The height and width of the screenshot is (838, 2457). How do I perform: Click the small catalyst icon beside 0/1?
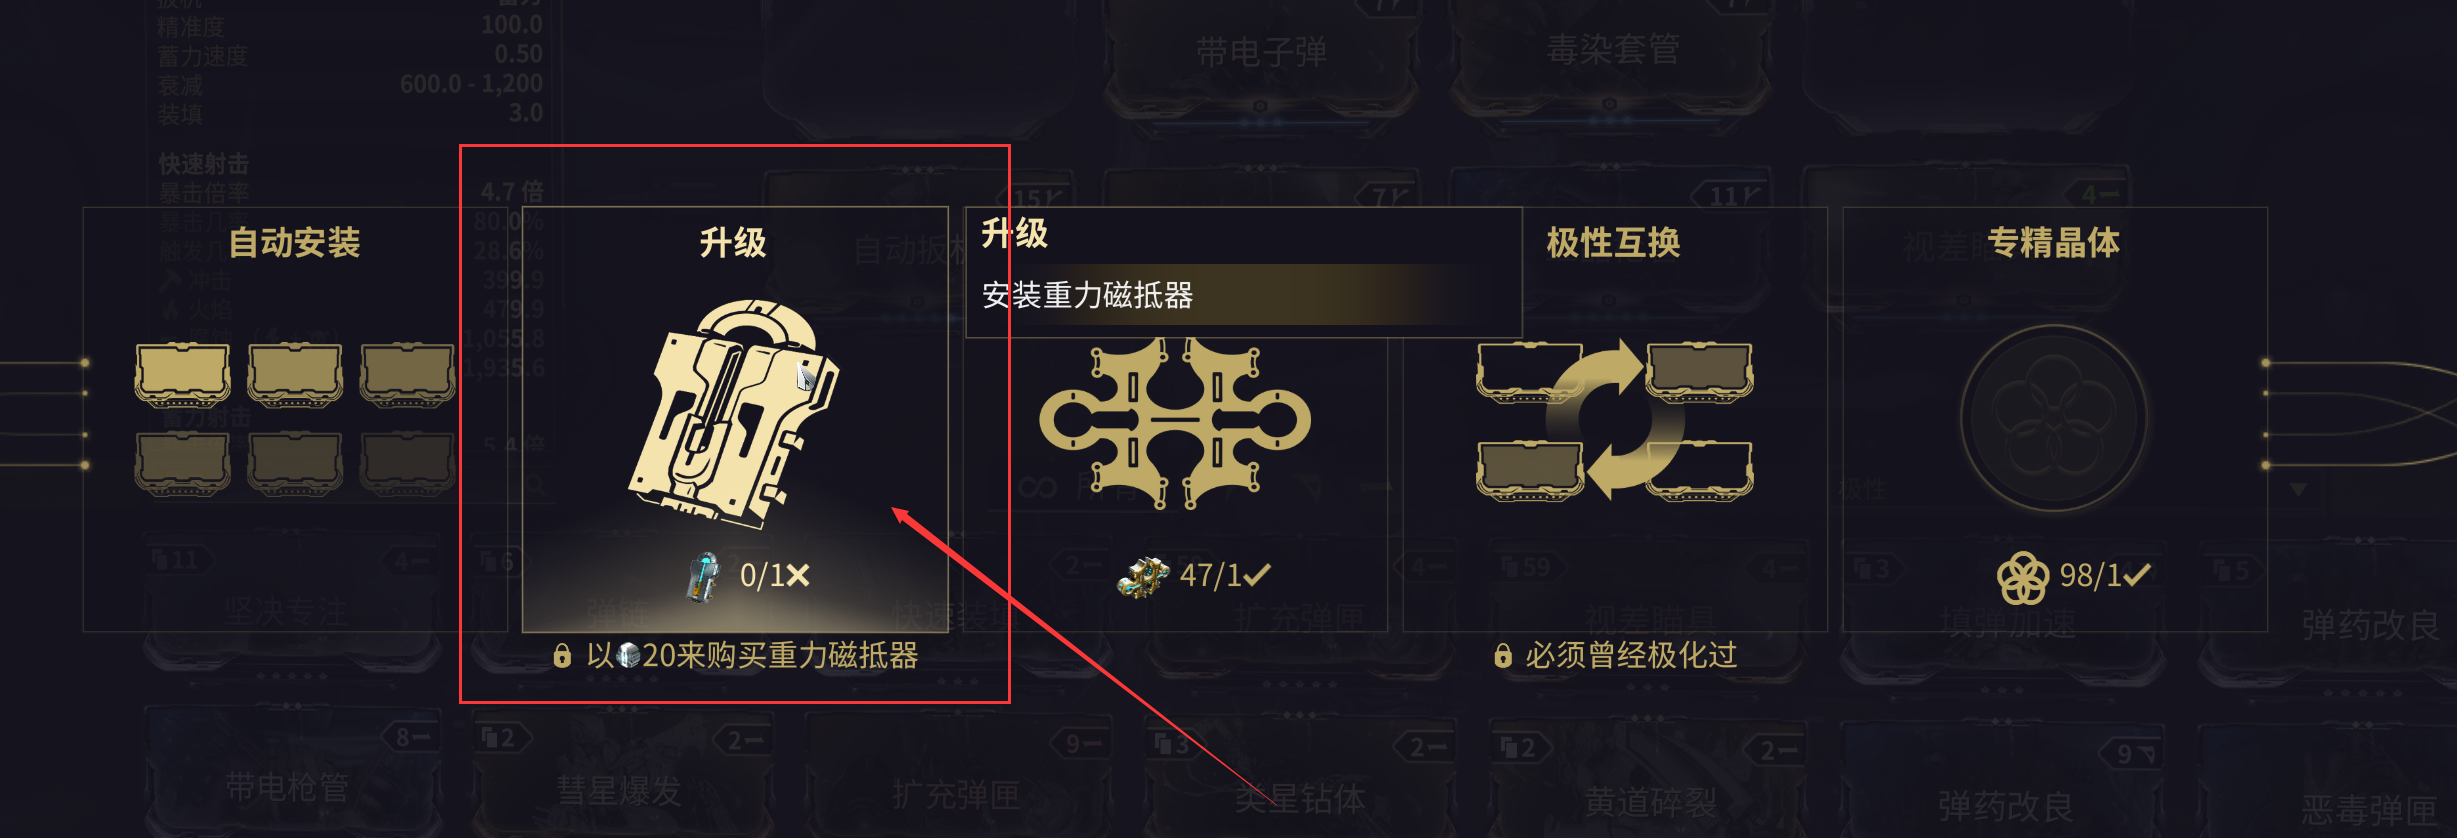point(705,576)
